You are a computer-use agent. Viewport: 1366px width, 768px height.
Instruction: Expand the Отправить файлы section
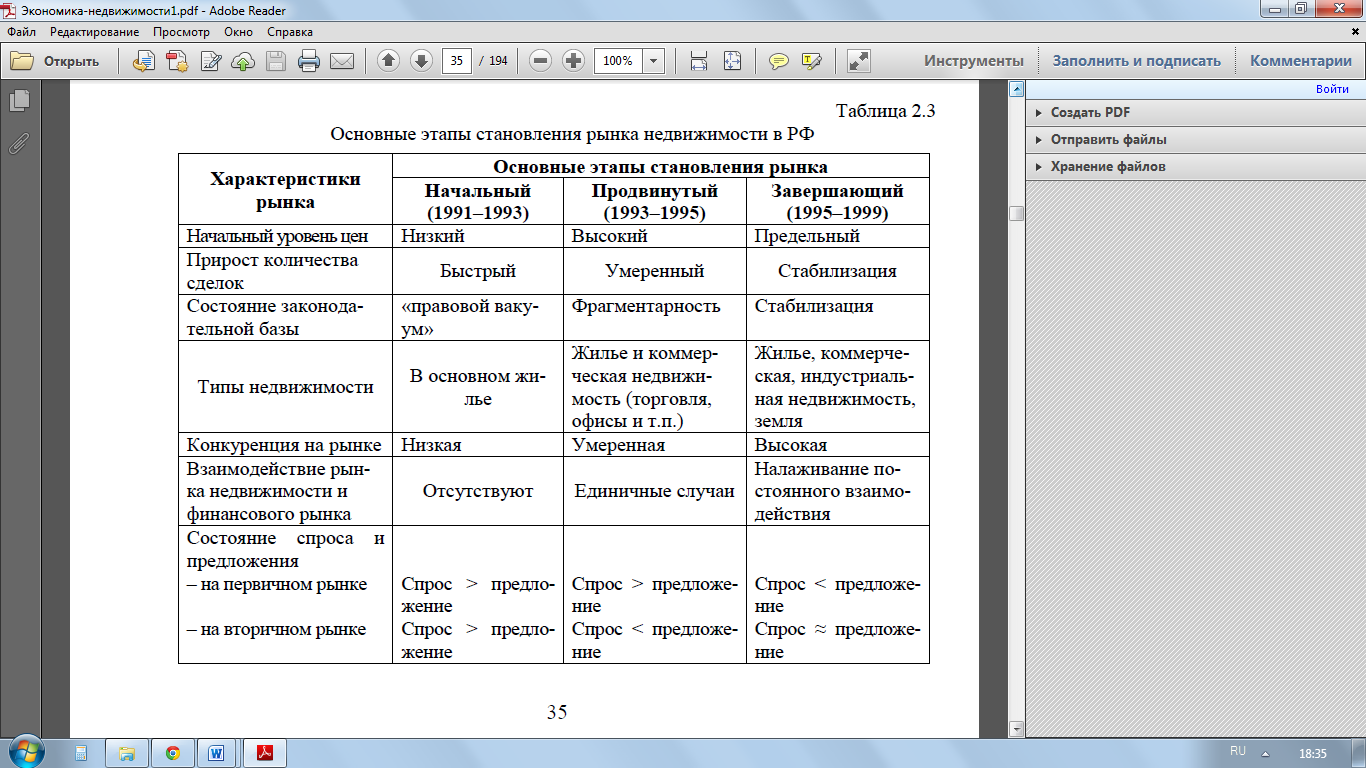pos(1108,140)
